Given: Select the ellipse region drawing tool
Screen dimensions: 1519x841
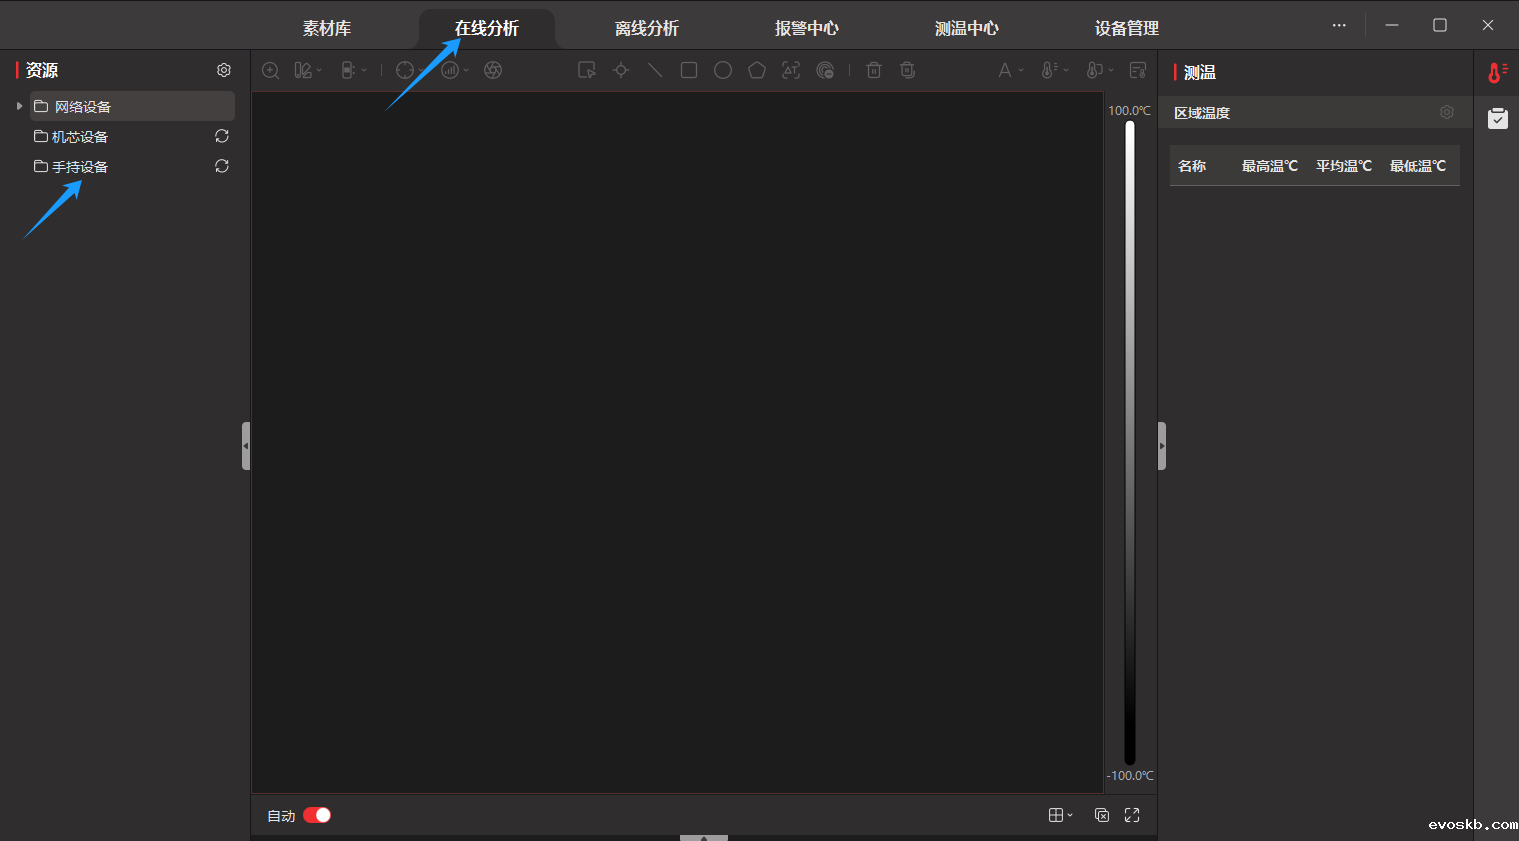Looking at the screenshot, I should 723,70.
